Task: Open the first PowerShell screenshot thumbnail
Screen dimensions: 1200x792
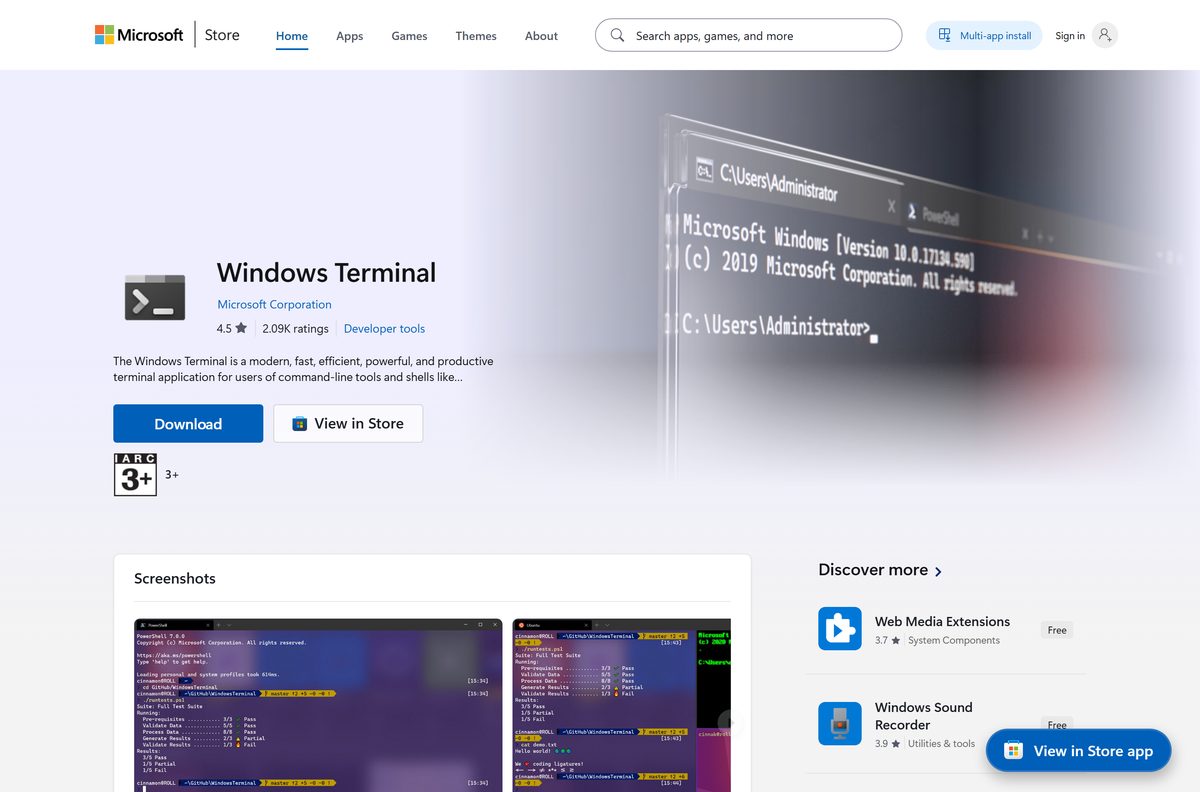Action: click(318, 705)
